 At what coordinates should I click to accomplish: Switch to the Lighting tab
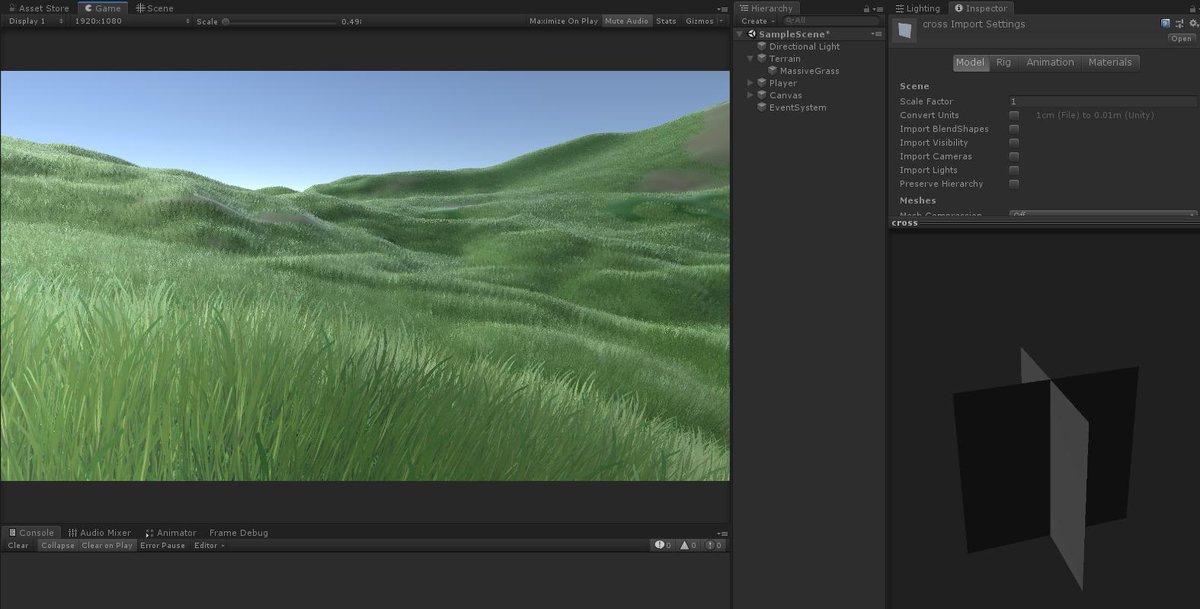click(x=918, y=8)
